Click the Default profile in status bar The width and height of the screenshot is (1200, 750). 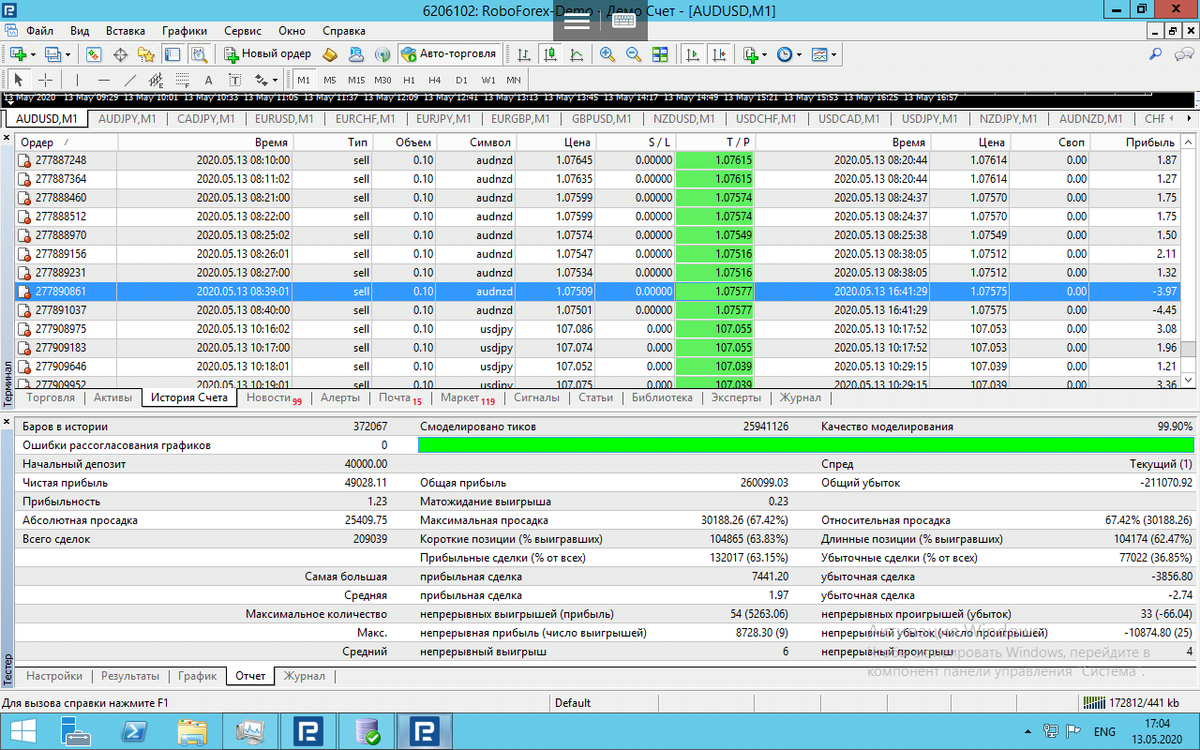click(573, 703)
